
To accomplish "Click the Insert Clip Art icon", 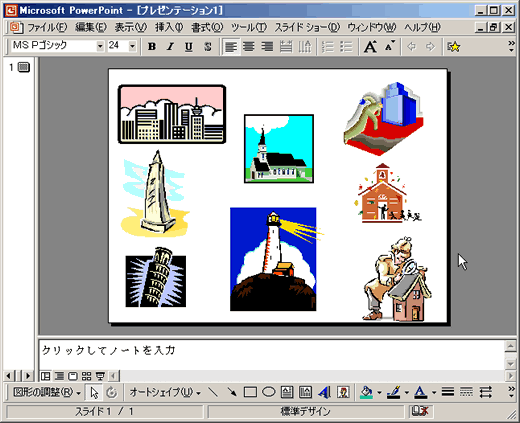I will tap(343, 392).
